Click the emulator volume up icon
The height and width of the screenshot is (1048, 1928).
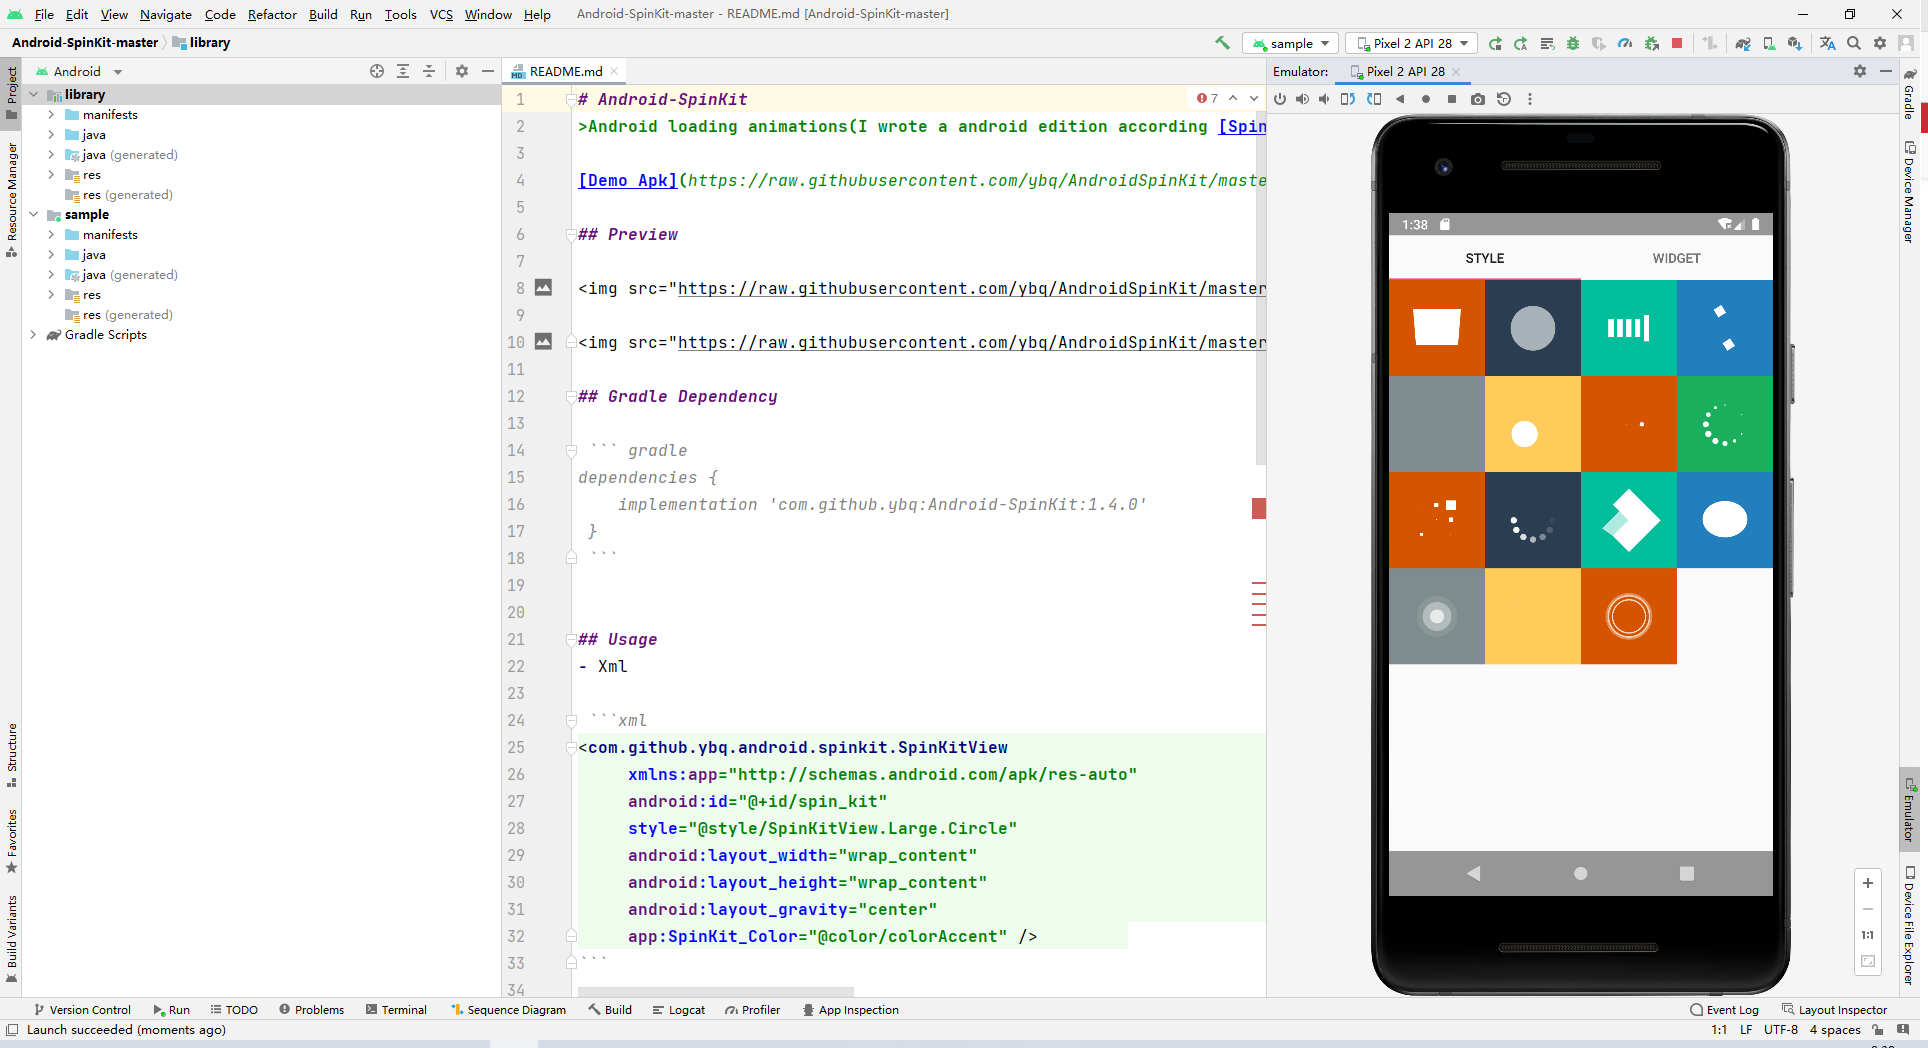coord(1302,99)
